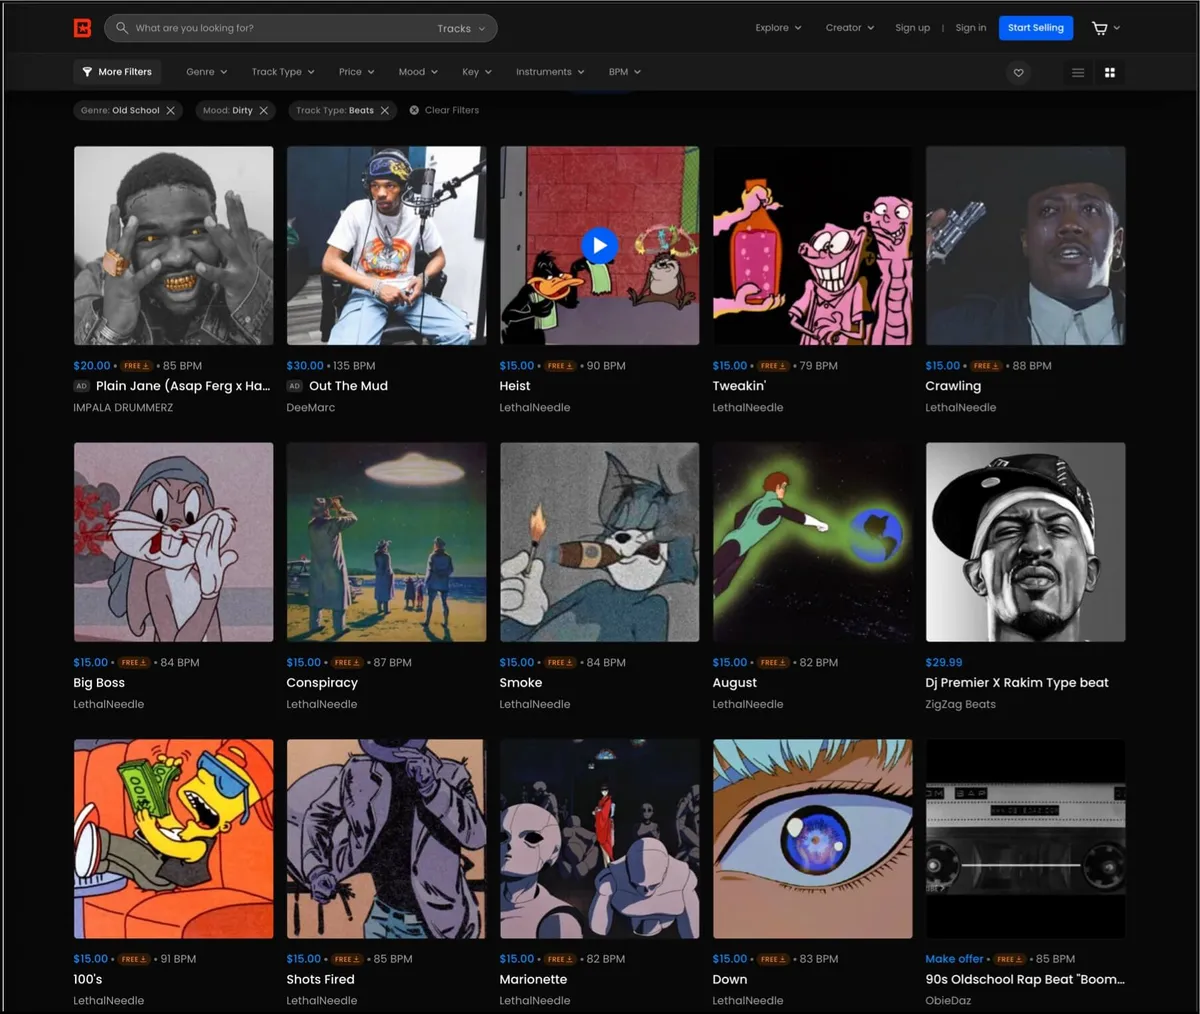Click FREE download badge on 100's

click(133, 959)
